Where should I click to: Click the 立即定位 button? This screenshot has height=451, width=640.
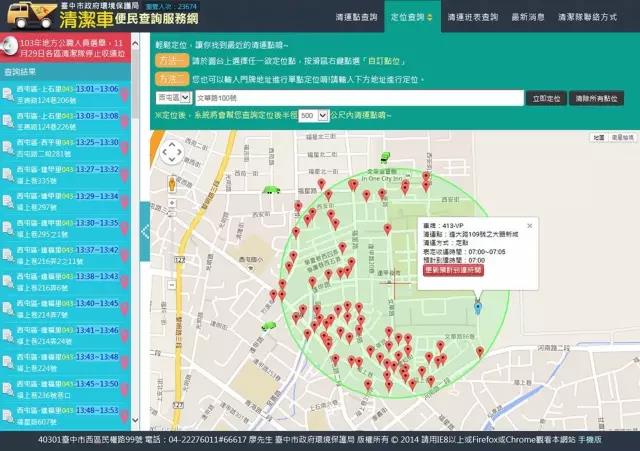pos(546,98)
